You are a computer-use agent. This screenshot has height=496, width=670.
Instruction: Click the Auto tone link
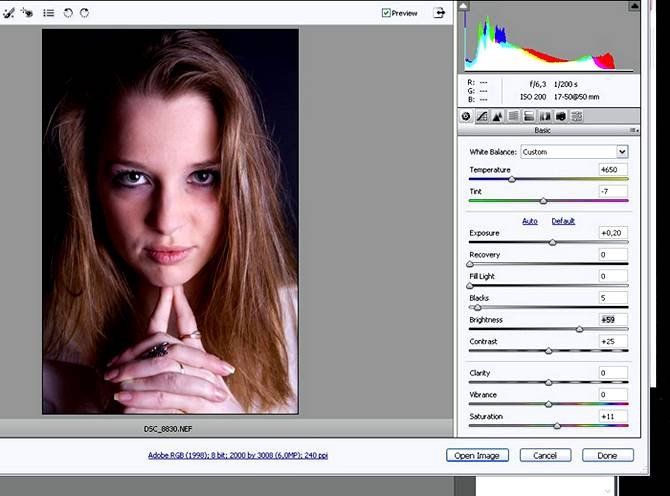(x=530, y=221)
